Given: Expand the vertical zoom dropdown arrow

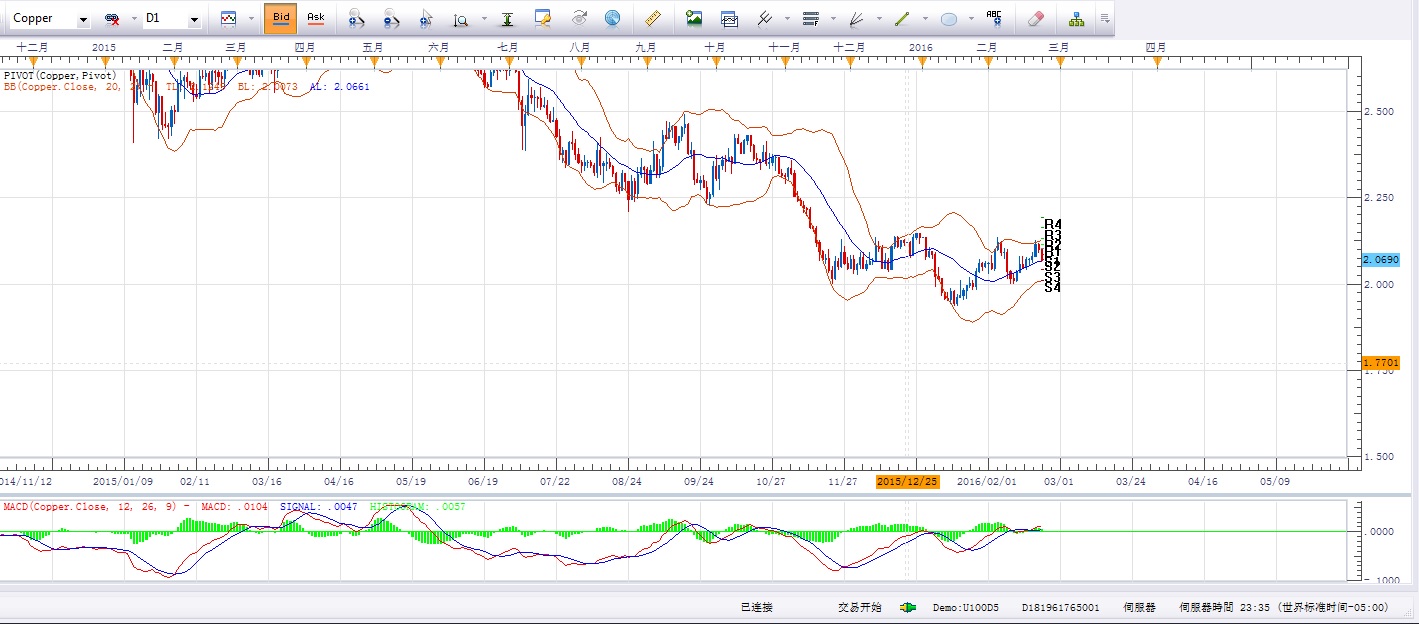Looking at the screenshot, I should point(484,19).
